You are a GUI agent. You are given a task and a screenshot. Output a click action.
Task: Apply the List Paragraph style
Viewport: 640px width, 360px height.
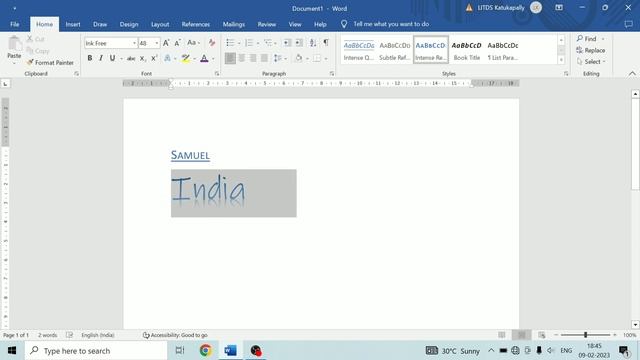coord(503,50)
